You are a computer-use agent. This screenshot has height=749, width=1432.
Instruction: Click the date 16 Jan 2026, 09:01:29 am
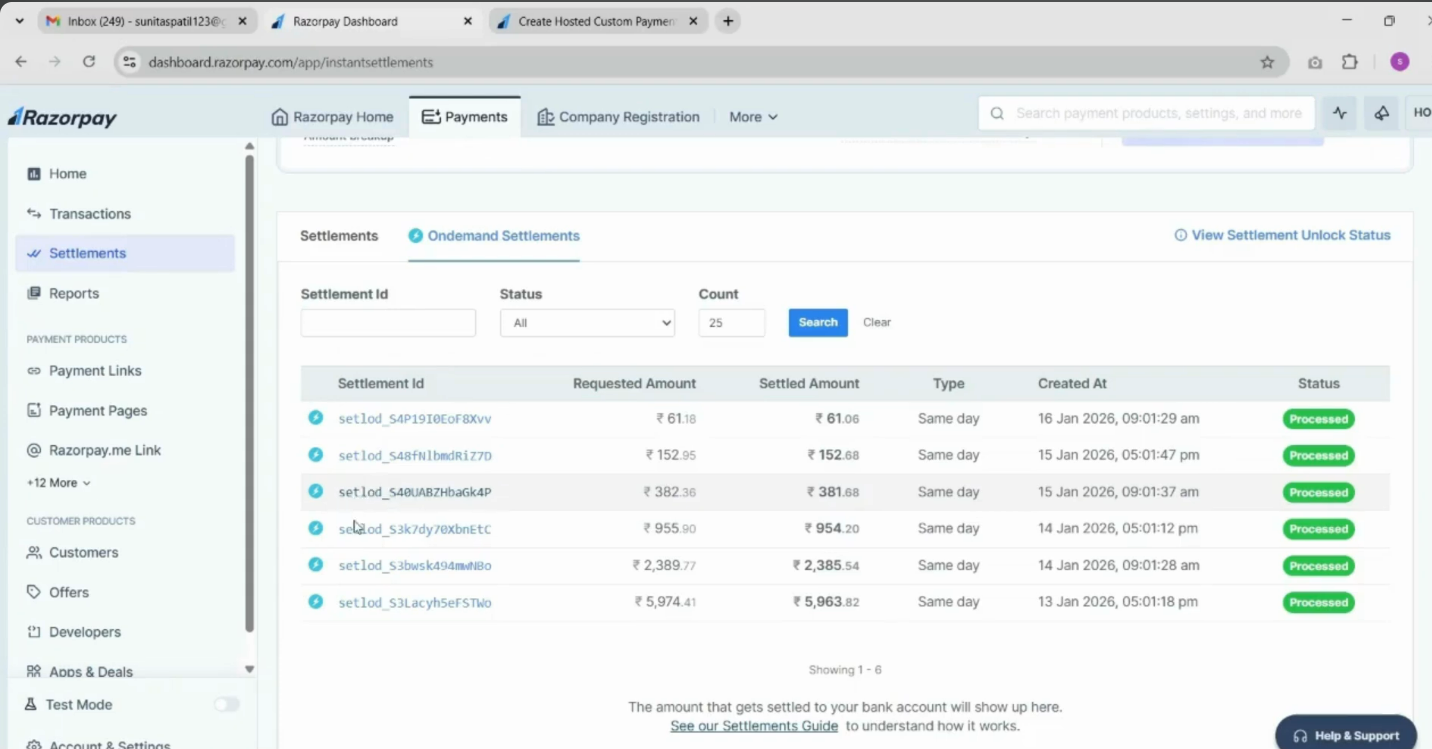pos(1118,418)
